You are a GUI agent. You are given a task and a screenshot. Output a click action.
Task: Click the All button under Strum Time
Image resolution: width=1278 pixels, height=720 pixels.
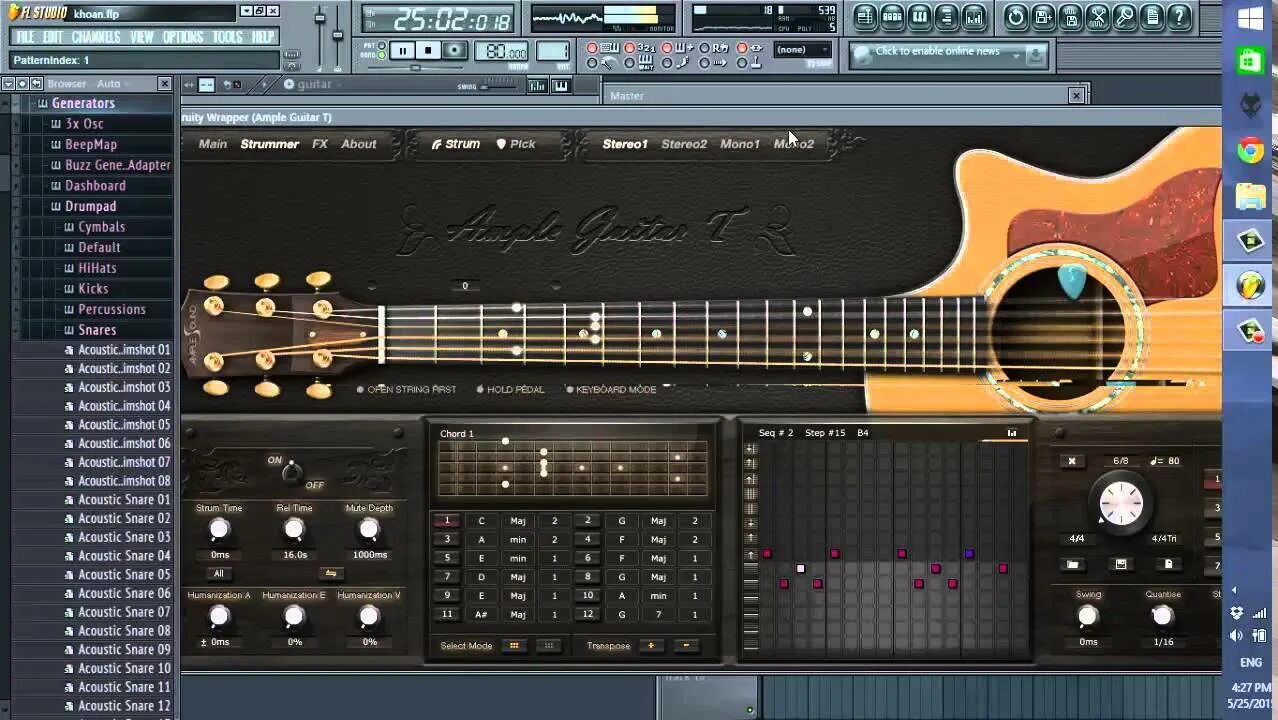point(219,573)
